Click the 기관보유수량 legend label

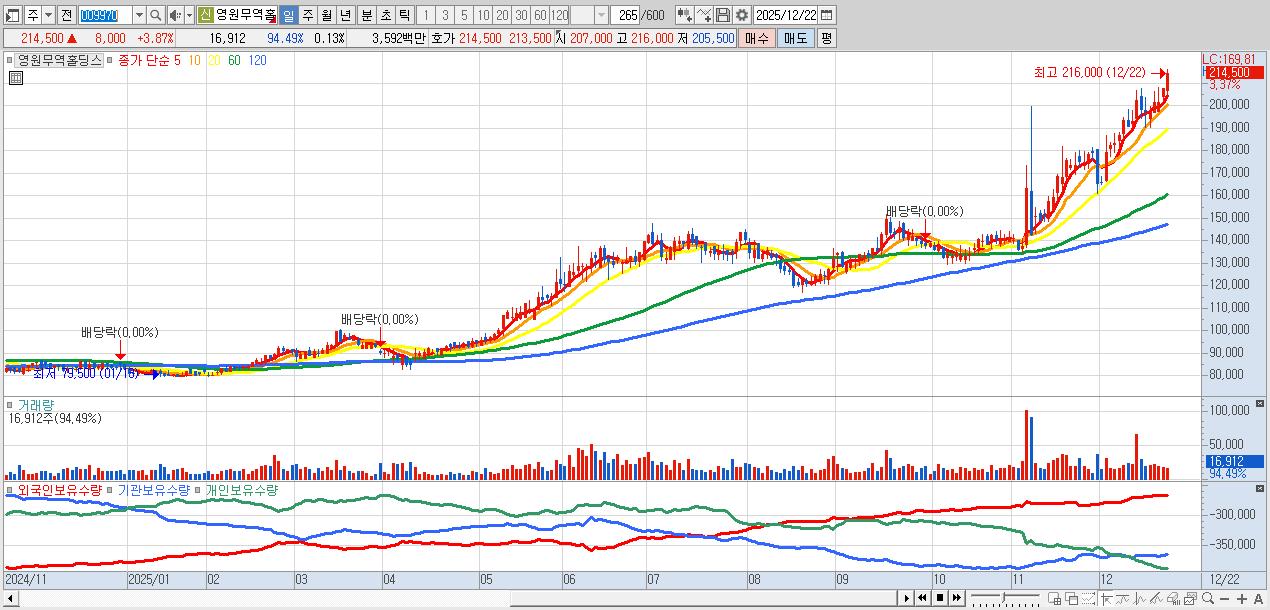[x=152, y=491]
